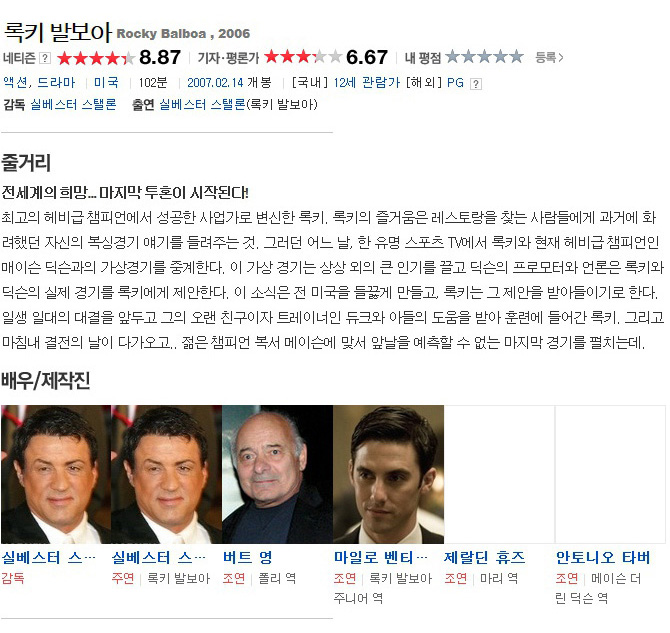Open the 버트 영 photo thumbnail
The height and width of the screenshot is (633, 670).
[x=277, y=474]
